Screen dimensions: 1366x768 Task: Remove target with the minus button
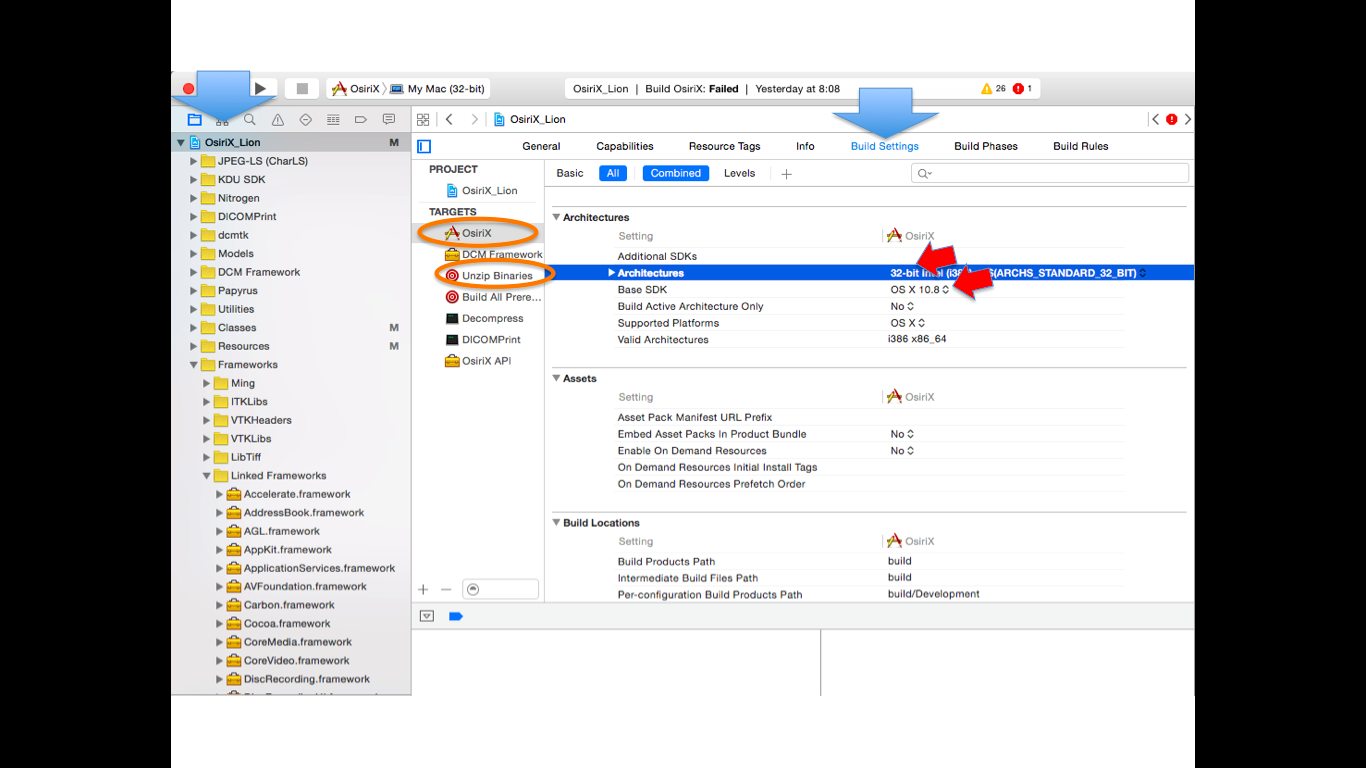446,590
